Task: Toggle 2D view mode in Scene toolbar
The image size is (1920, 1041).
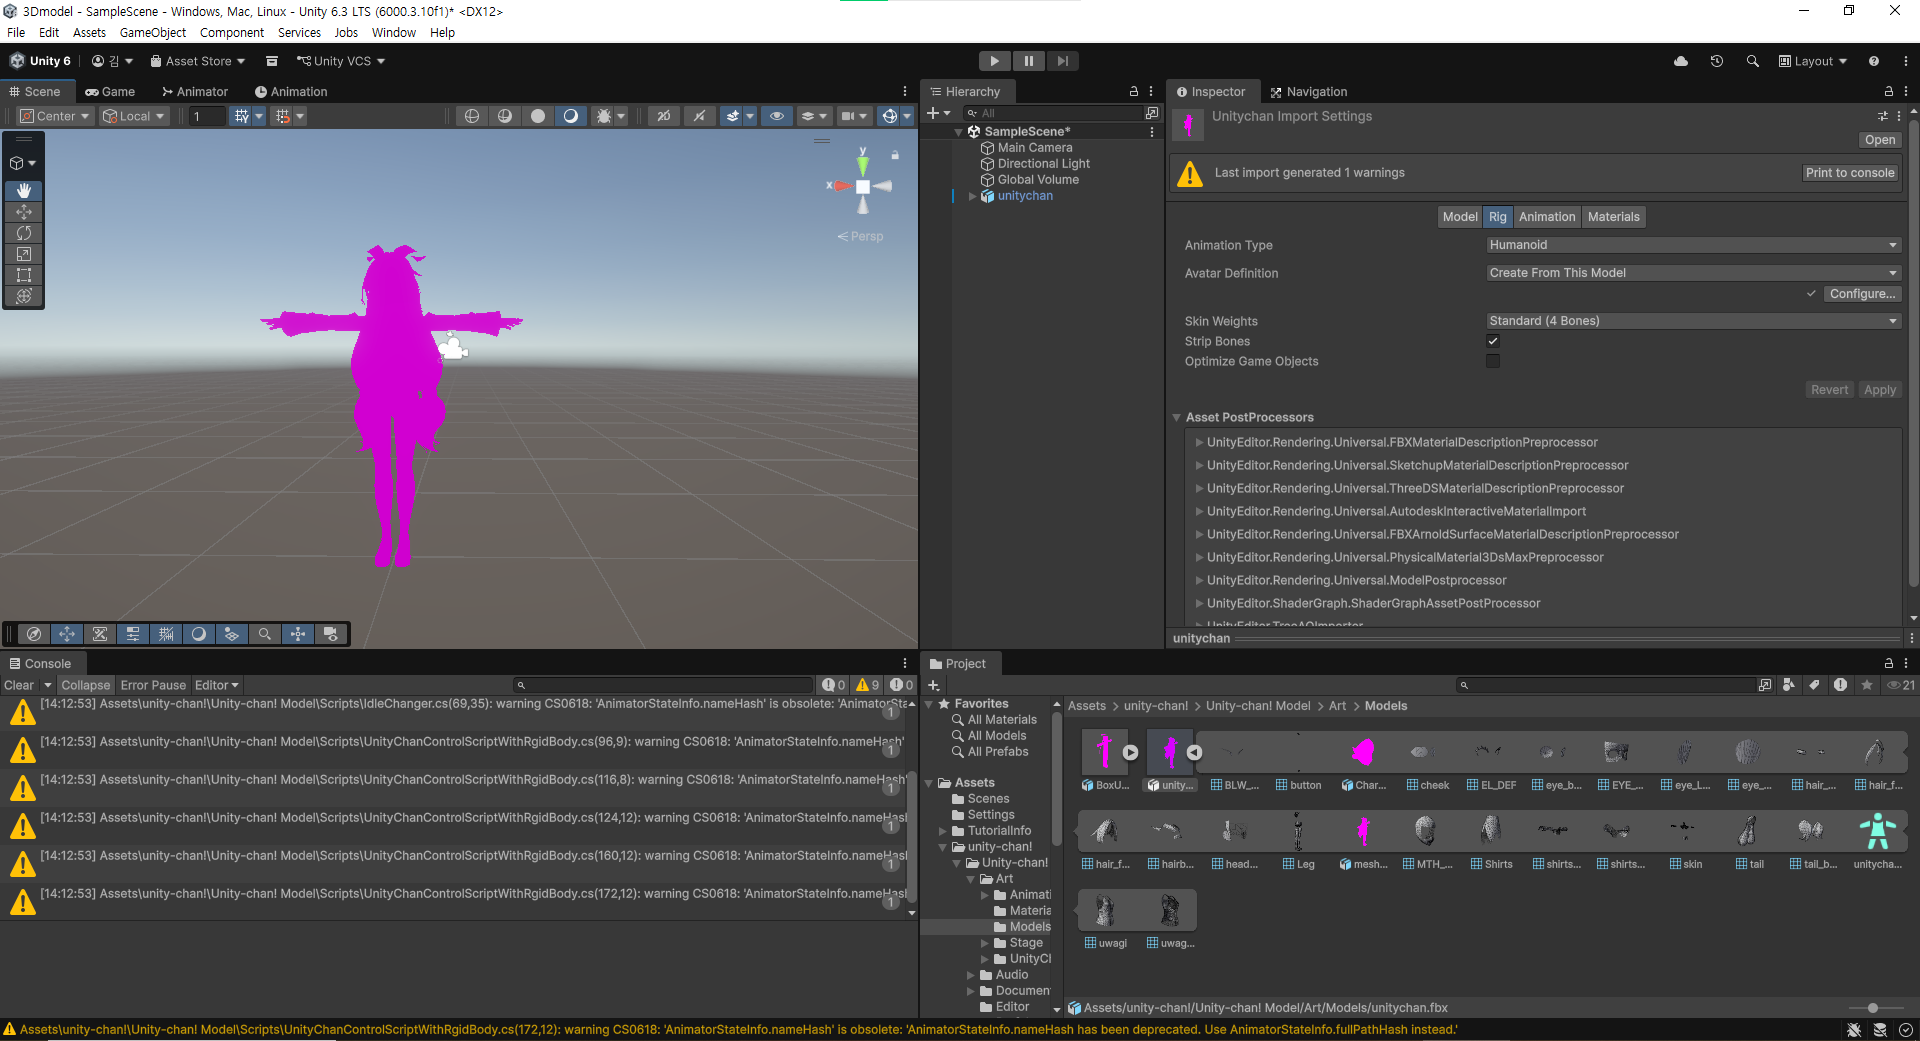Action: point(664,116)
